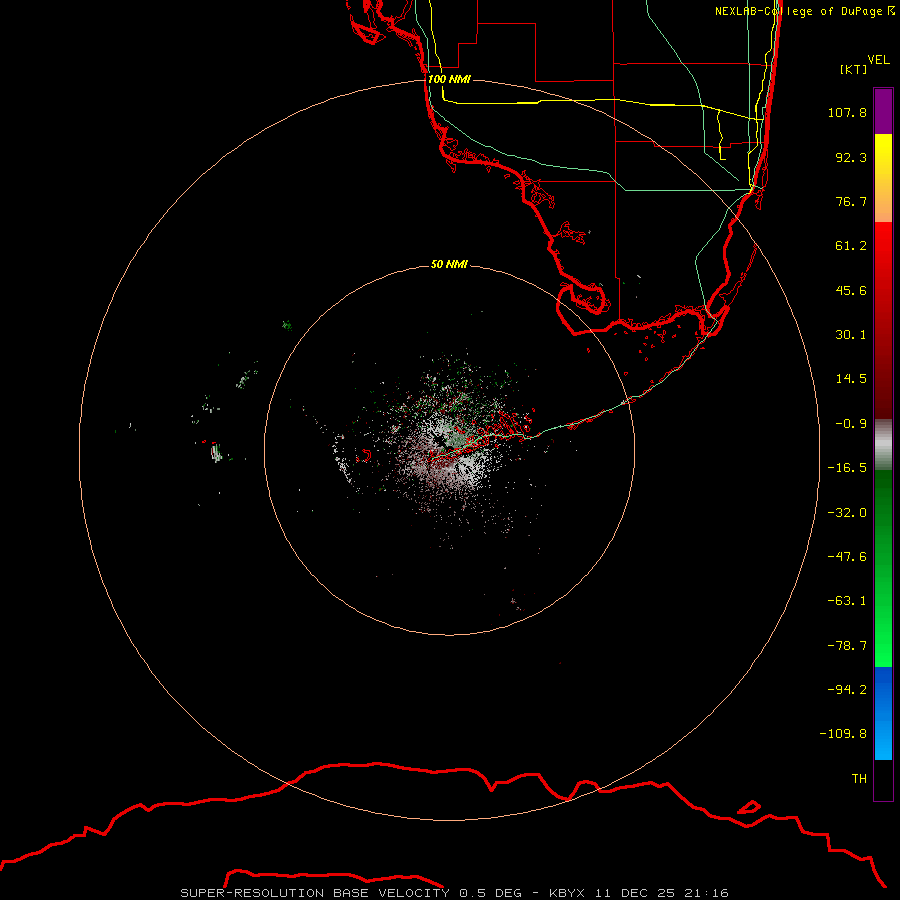This screenshot has width=900, height=900.
Task: Click the KBYX station identifier in caption
Action: (x=567, y=893)
